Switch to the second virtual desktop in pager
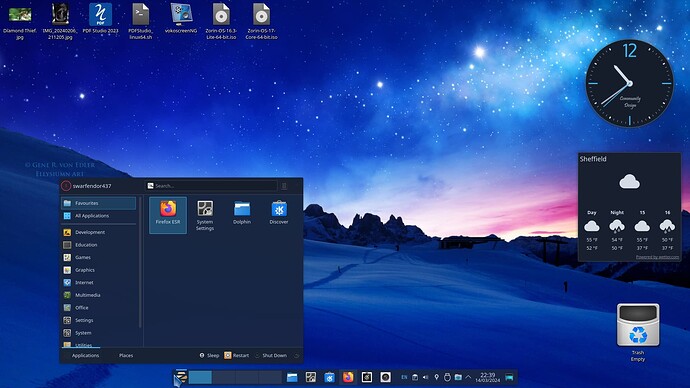This screenshot has height=388, width=690. pyautogui.click(x=224, y=377)
